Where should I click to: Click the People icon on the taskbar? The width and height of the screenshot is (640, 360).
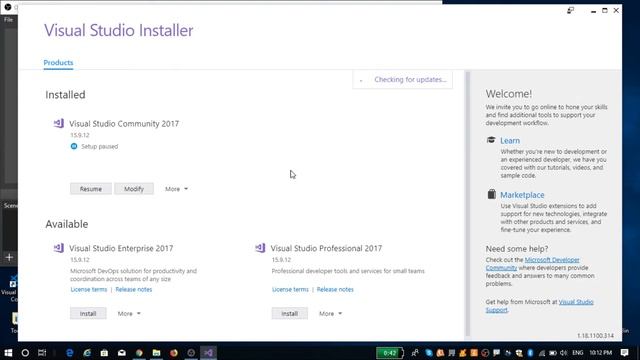[415, 353]
